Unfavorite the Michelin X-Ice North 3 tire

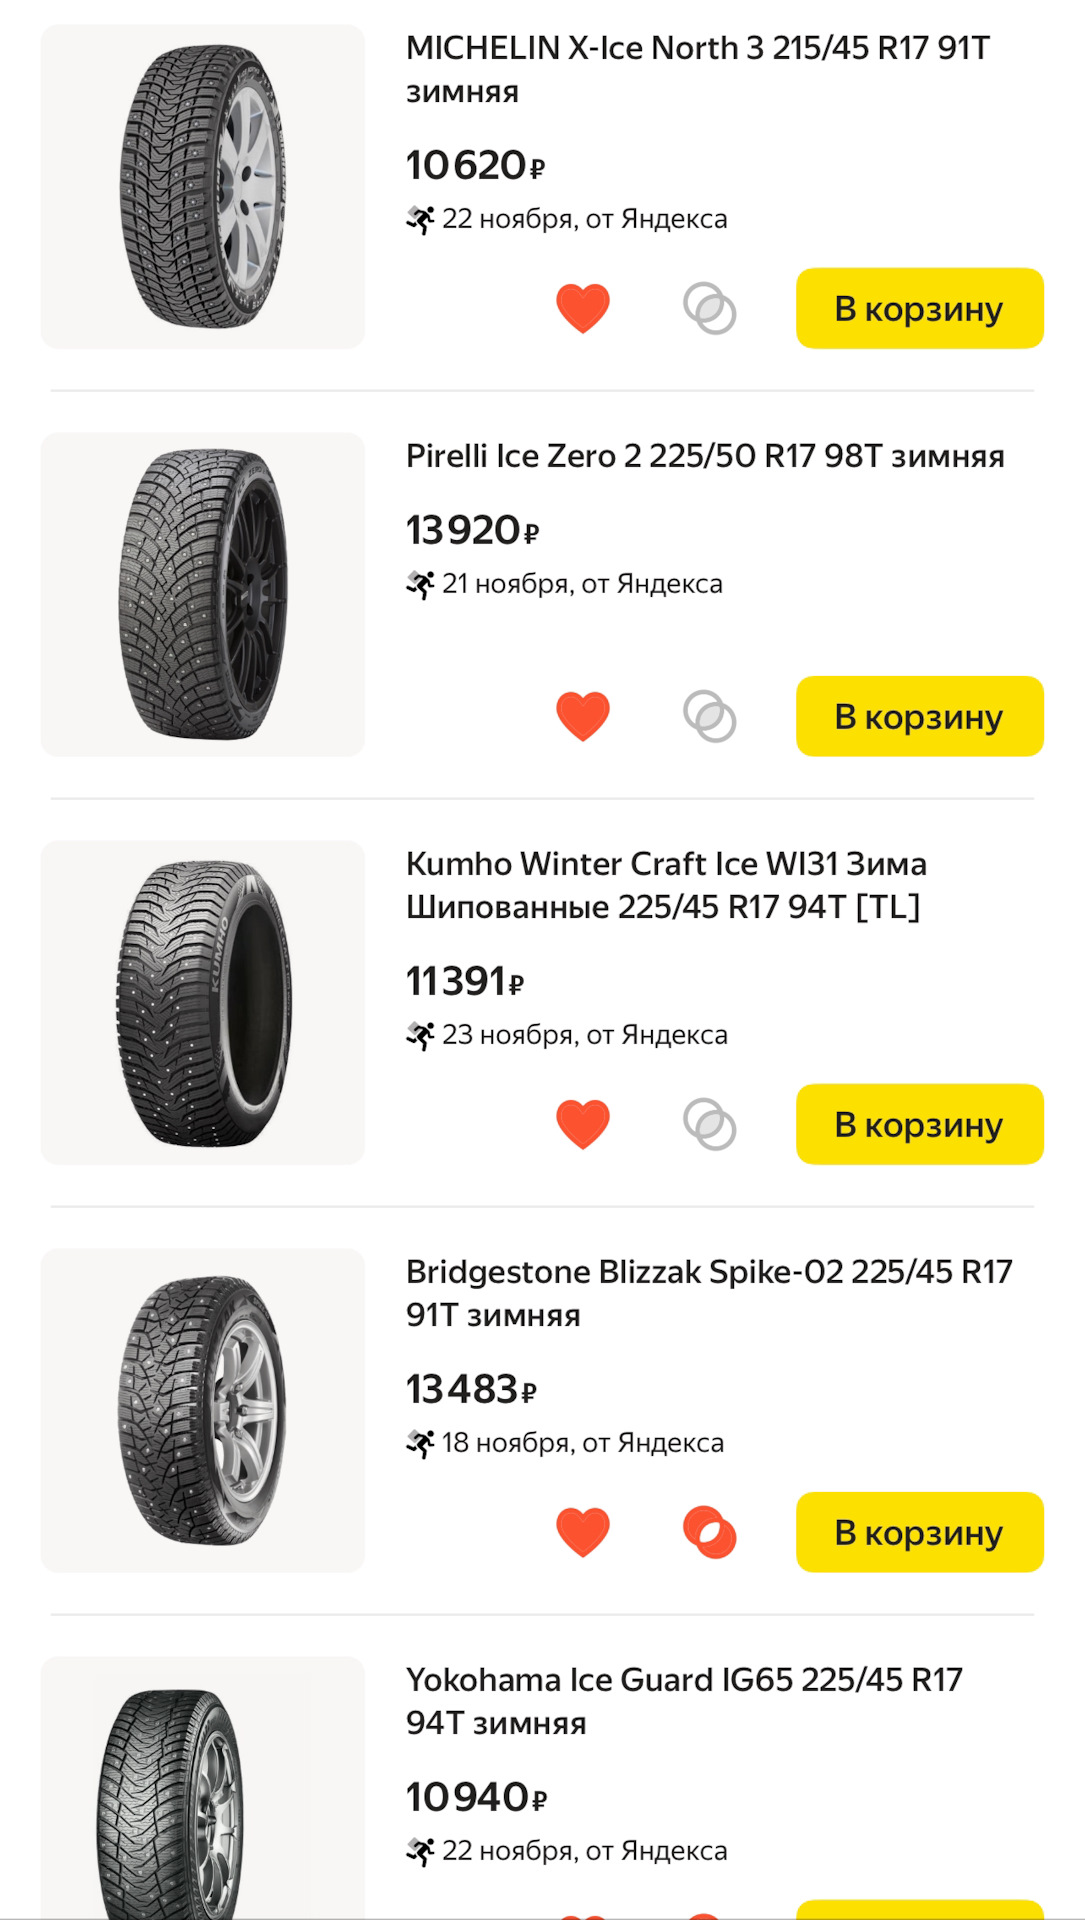582,308
